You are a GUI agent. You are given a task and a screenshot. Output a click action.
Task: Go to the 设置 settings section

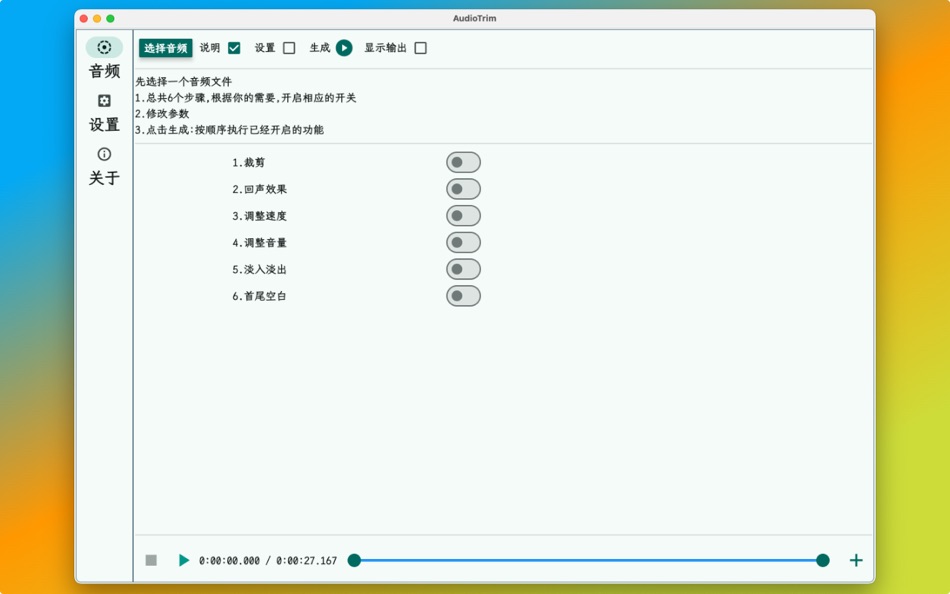point(103,124)
